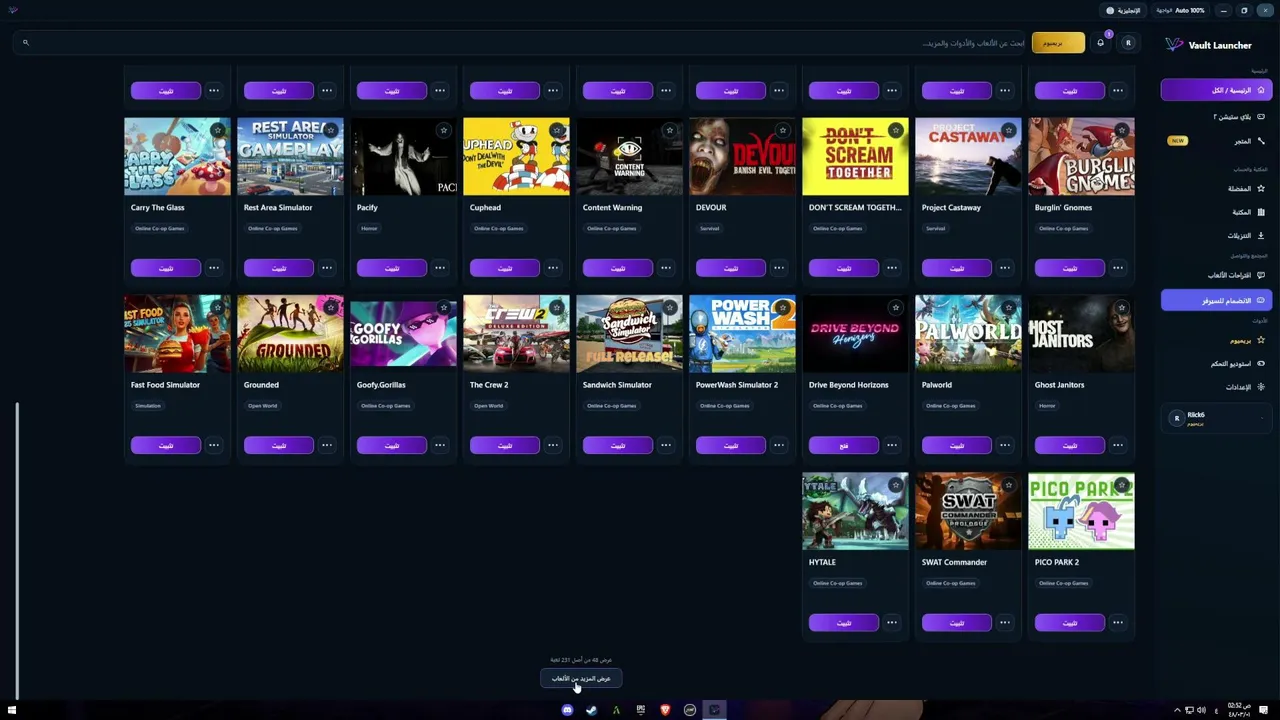The width and height of the screenshot is (1280, 720).
Task: Click the 'Survival' tag under DEVOUR
Action: pyautogui.click(x=710, y=229)
